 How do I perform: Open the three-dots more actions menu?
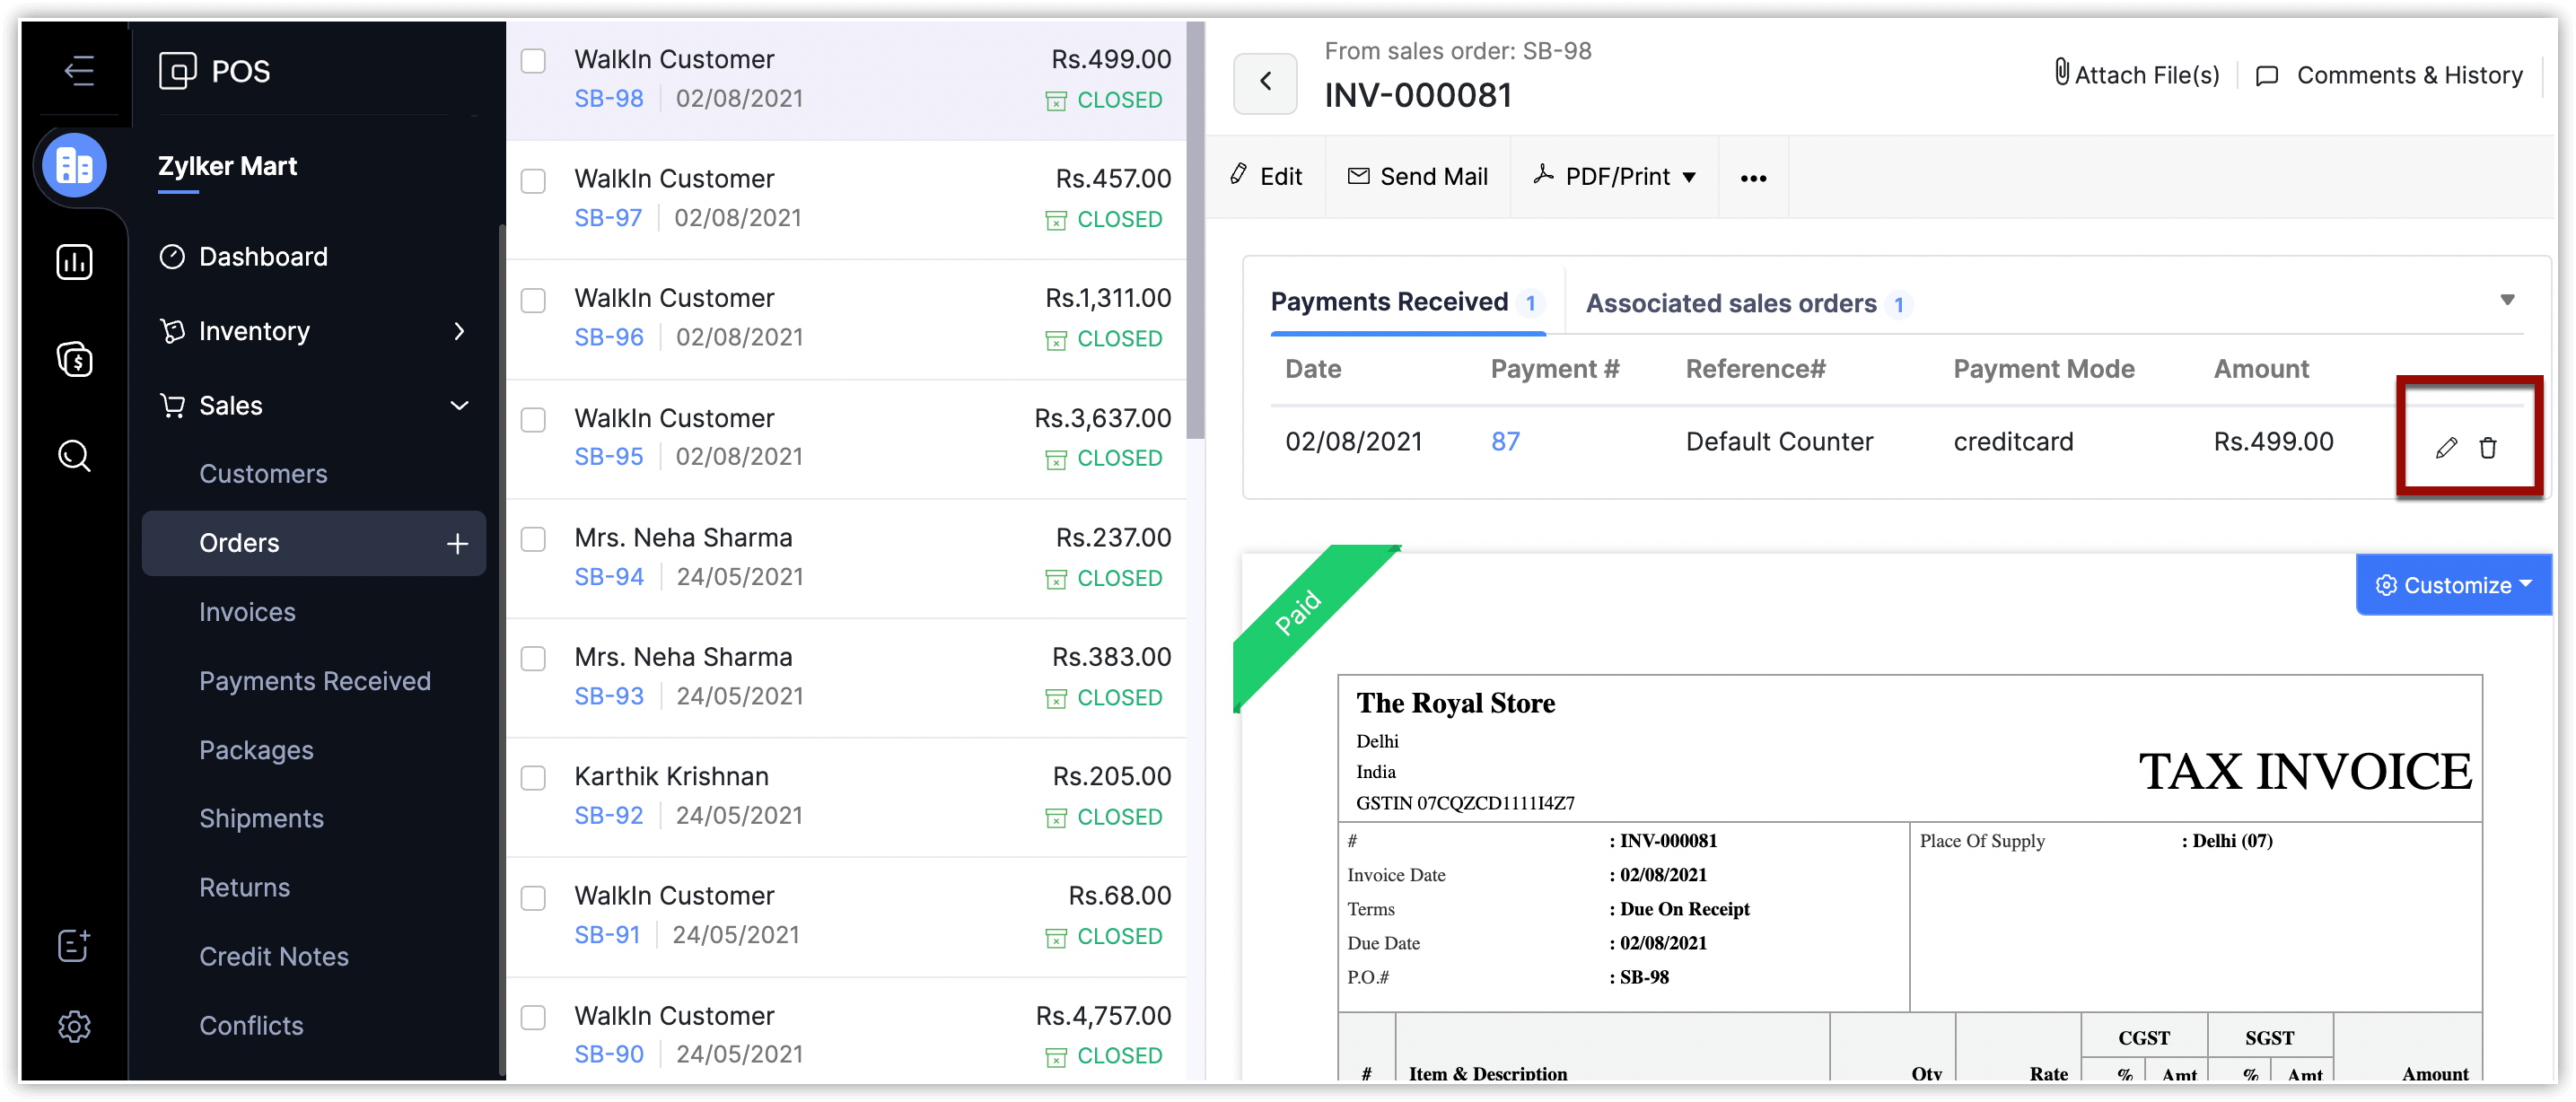point(1753,178)
